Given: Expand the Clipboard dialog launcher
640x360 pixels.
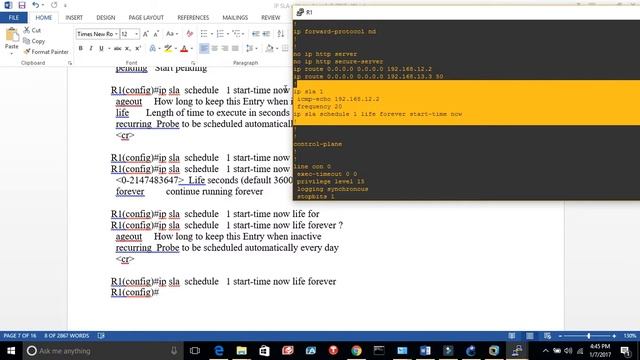Looking at the screenshot, I should 70,63.
